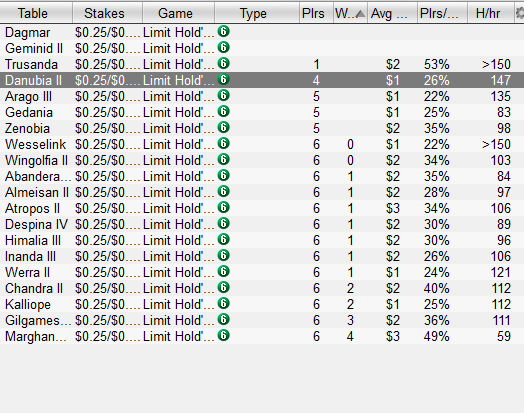Click the 6-max badge beside Zenobia table

pos(223,128)
